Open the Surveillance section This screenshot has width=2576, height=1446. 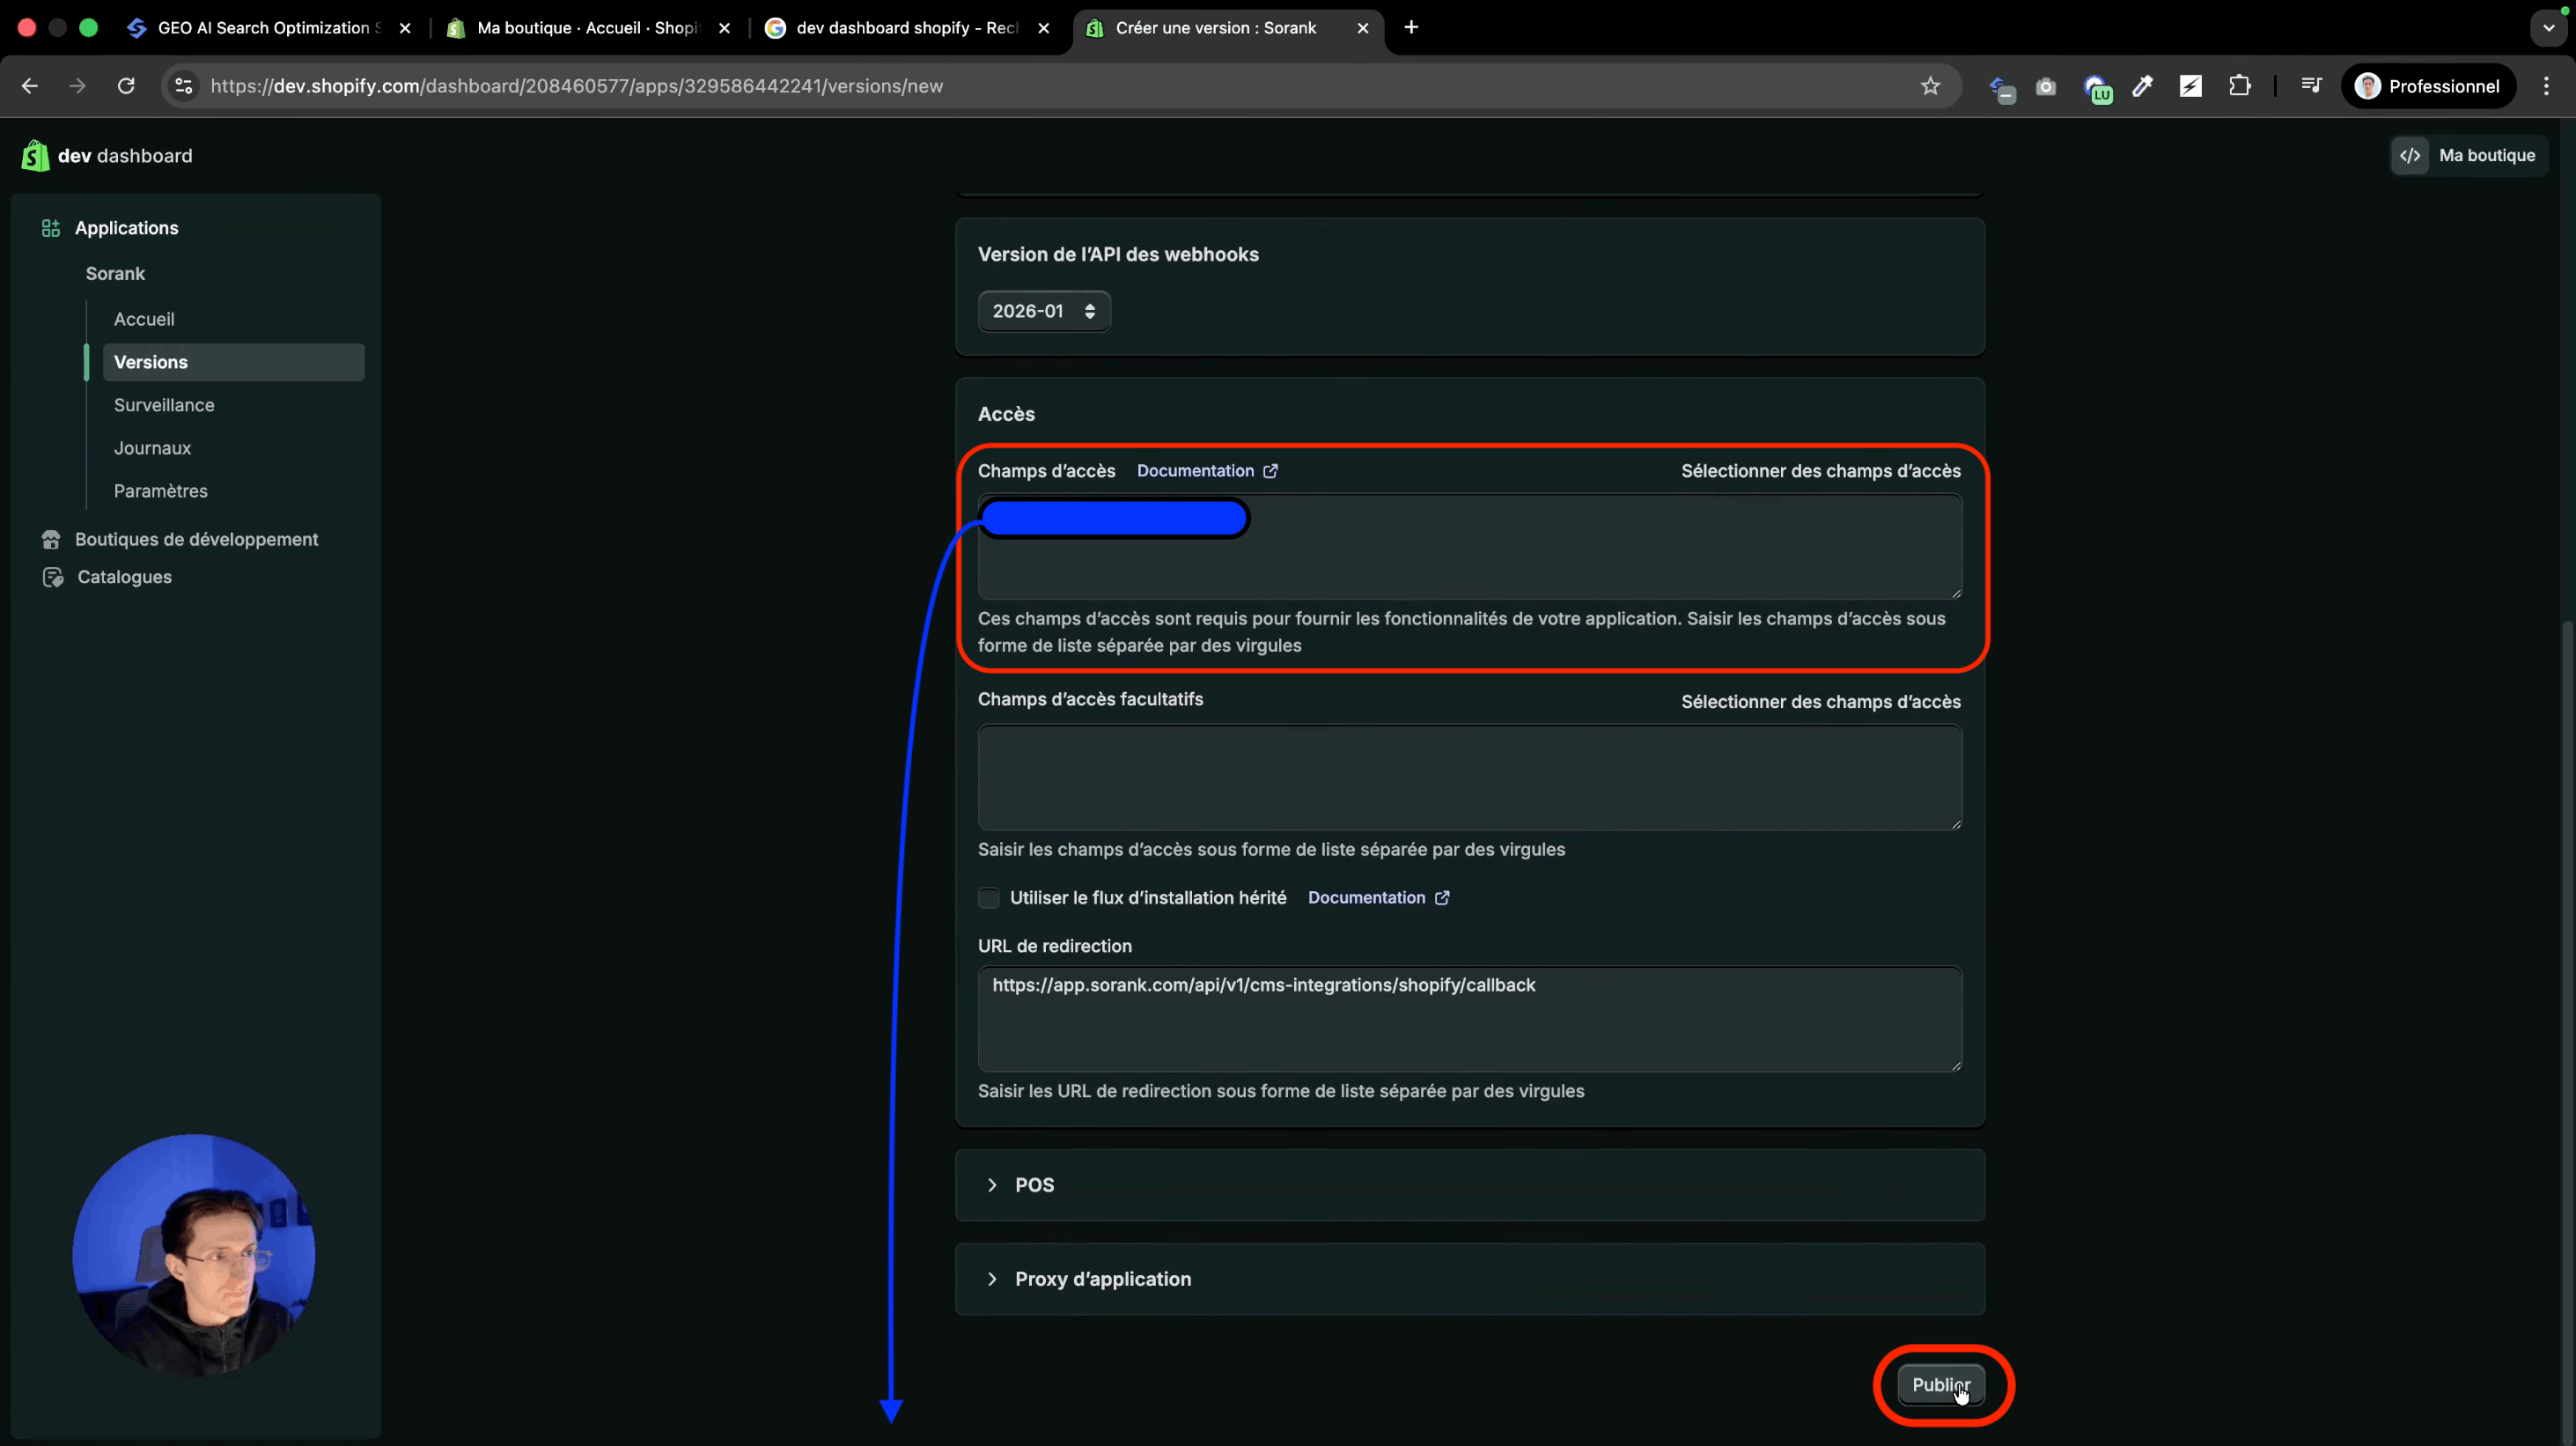click(164, 406)
